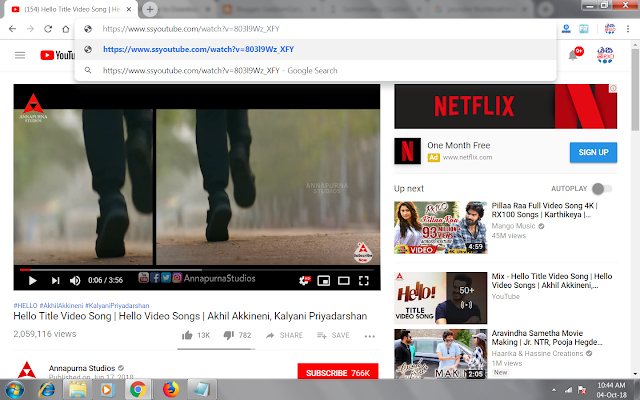This screenshot has height=400, width=640.
Task: Open Chrome three-dot menu
Action: 628,29
